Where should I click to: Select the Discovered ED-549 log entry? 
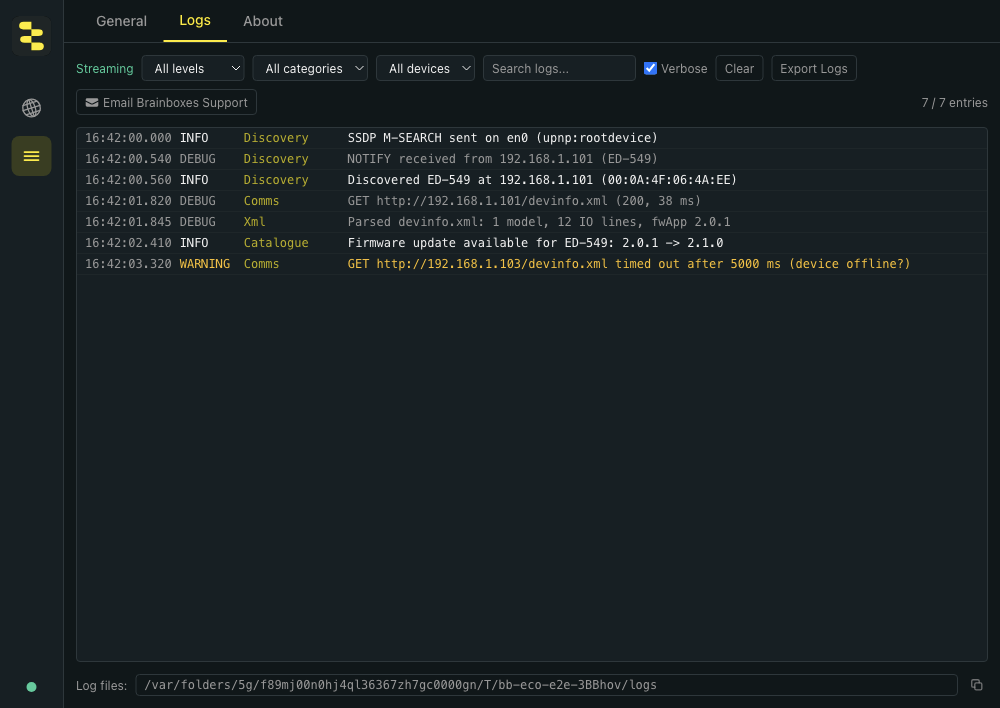(x=532, y=180)
